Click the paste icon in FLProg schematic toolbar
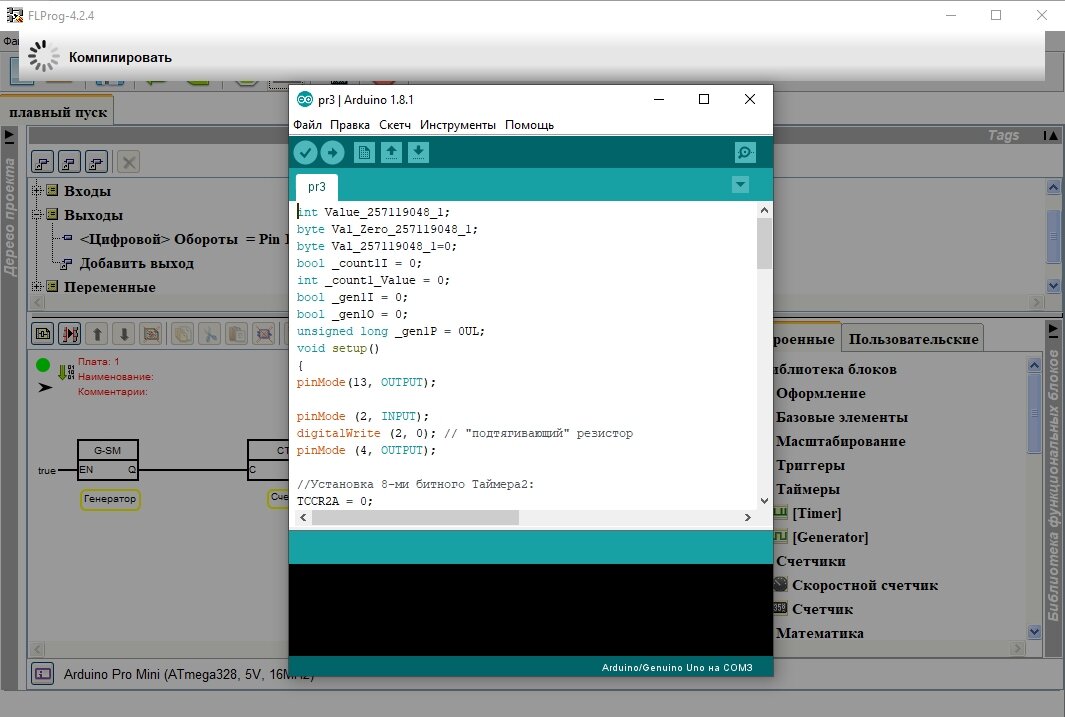1065x717 pixels. tap(236, 334)
